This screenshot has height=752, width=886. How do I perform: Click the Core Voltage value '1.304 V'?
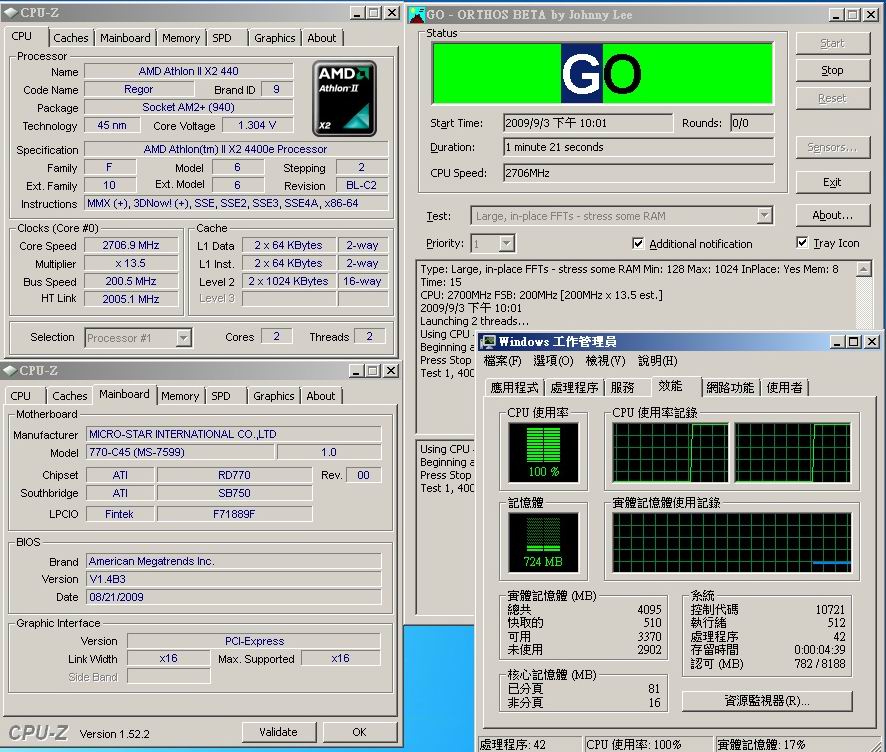pos(257,125)
